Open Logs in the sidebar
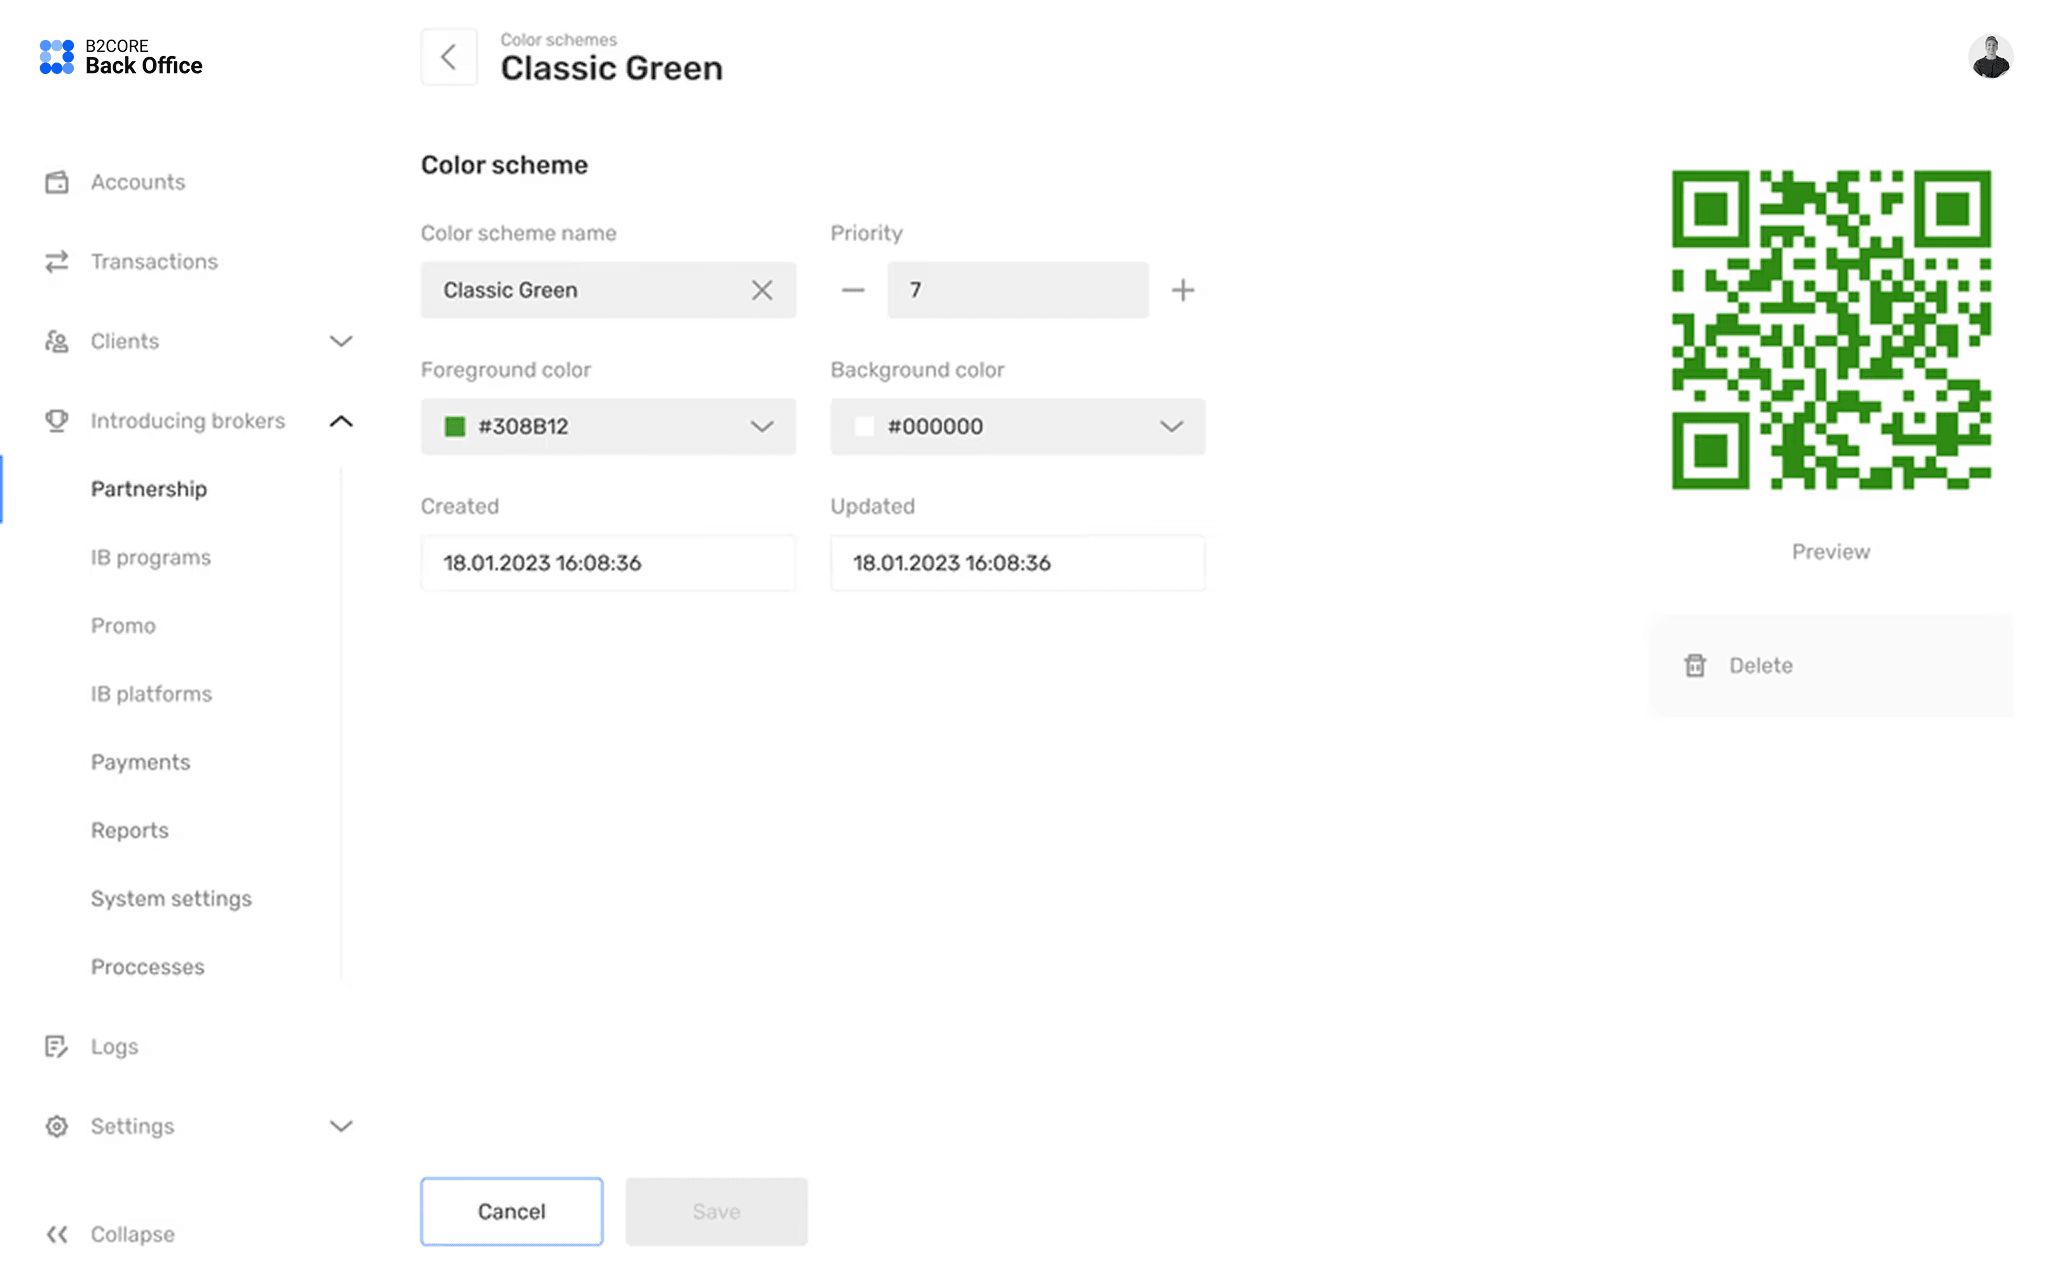The height and width of the screenshot is (1280, 2048). 115,1046
